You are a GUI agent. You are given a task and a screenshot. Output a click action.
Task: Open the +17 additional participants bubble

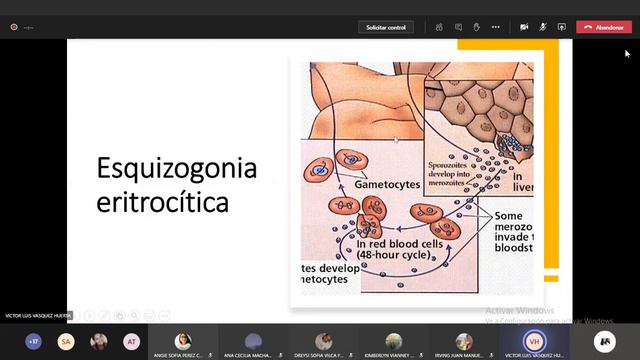pos(33,342)
